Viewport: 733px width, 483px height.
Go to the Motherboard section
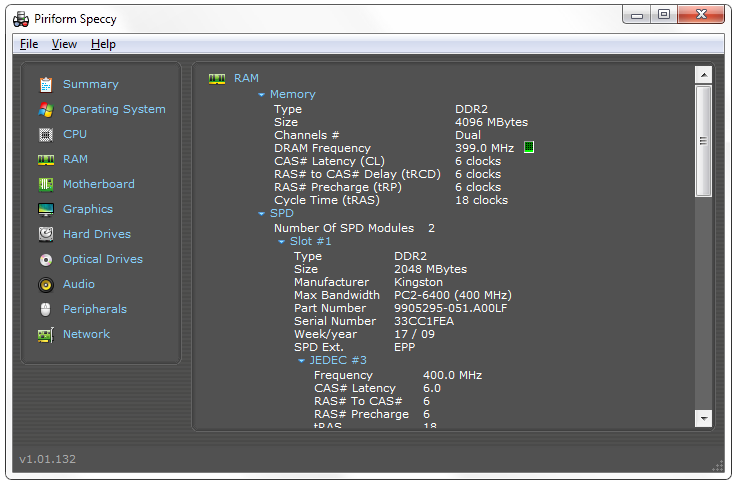[x=99, y=184]
